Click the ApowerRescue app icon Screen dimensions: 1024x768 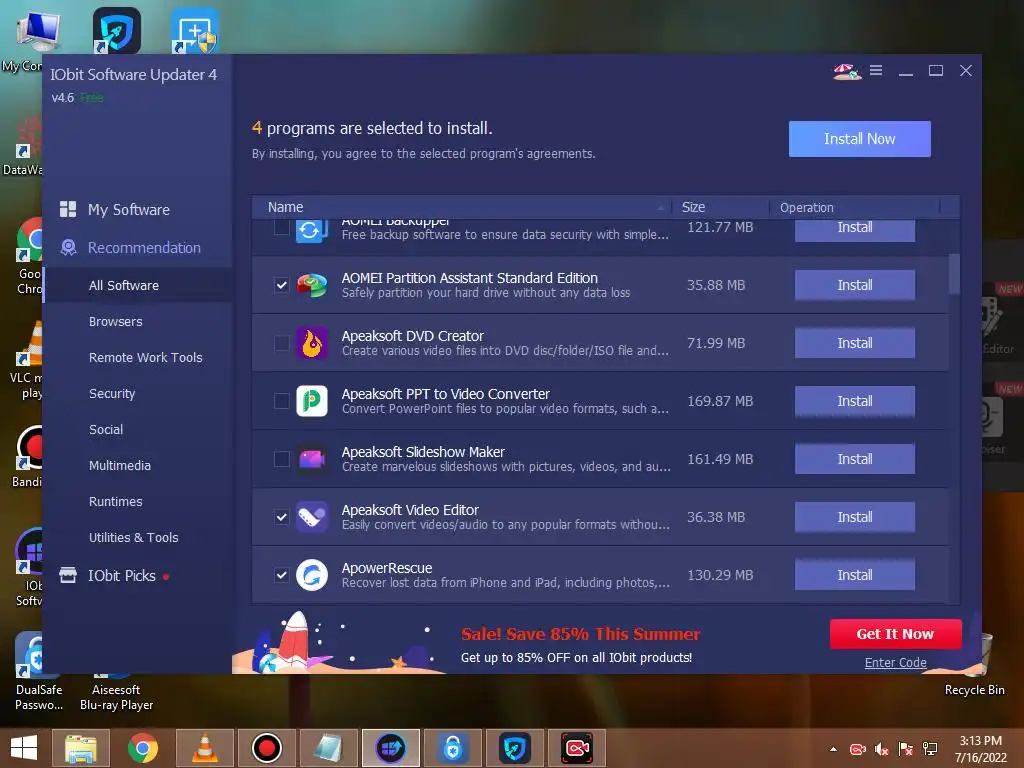(x=312, y=575)
